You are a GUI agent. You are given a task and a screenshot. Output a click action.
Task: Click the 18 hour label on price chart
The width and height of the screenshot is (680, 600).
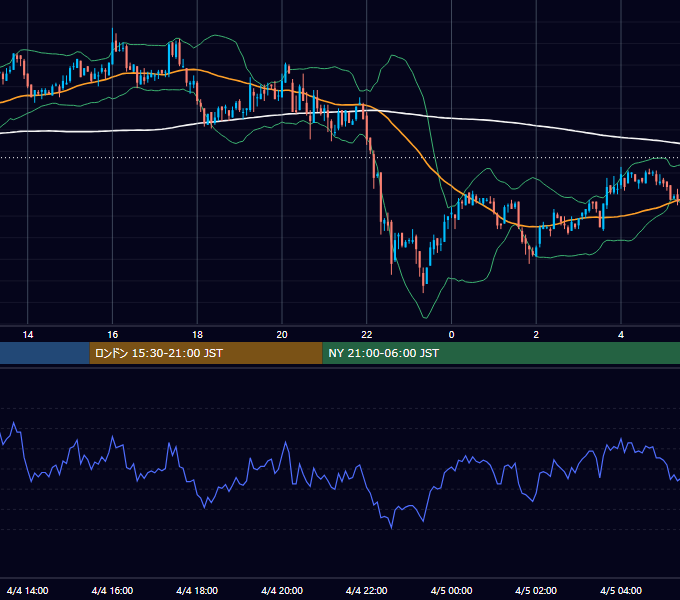[x=197, y=335]
